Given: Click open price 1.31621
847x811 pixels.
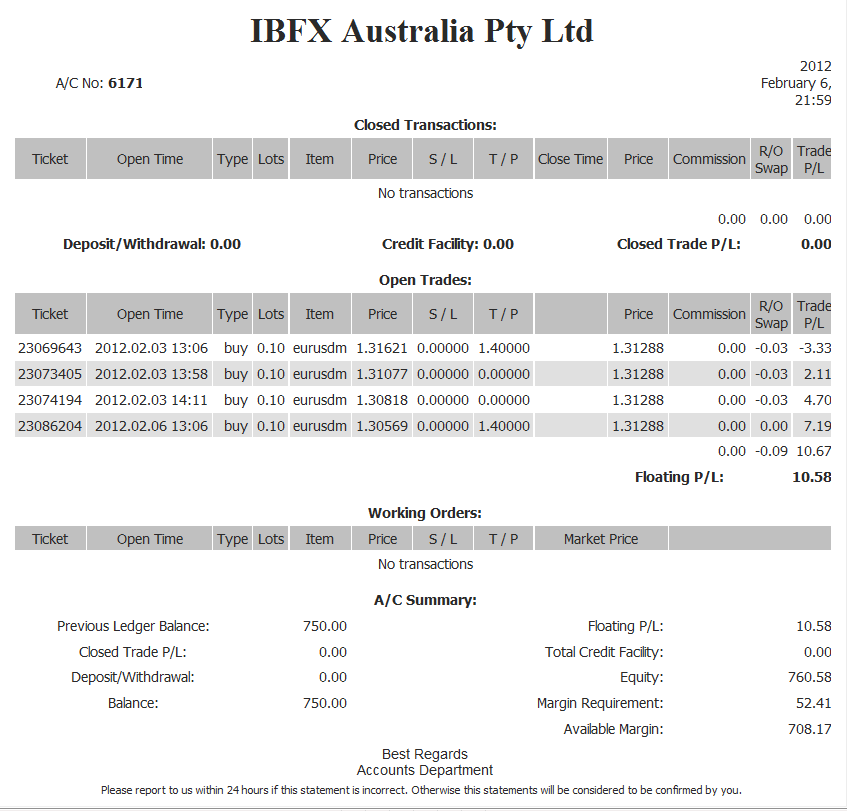Looking at the screenshot, I should coord(382,348).
